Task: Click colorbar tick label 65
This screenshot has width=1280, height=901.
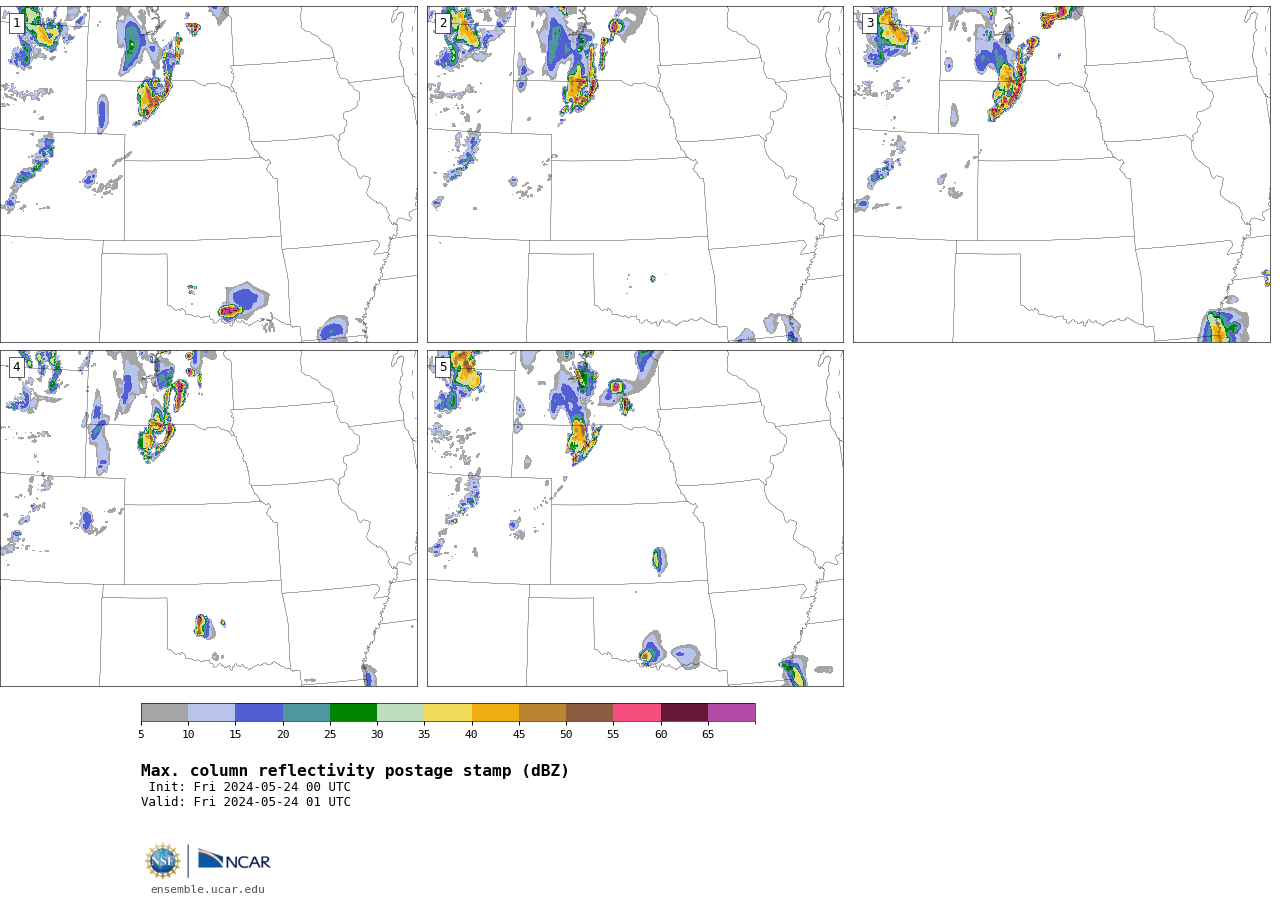Action: coord(708,735)
